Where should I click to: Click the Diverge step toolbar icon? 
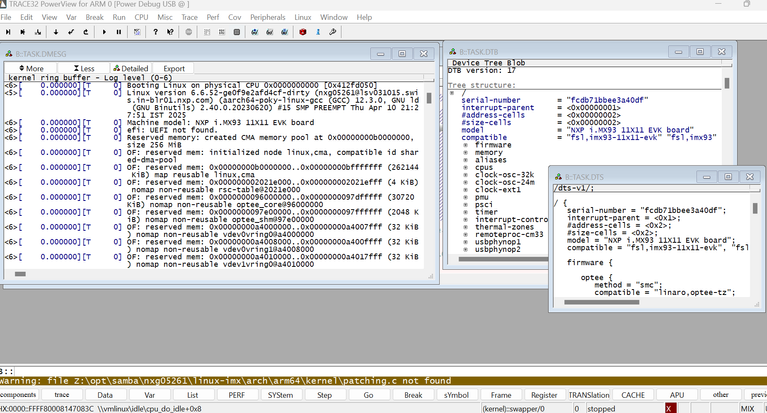pyautogui.click(x=38, y=32)
